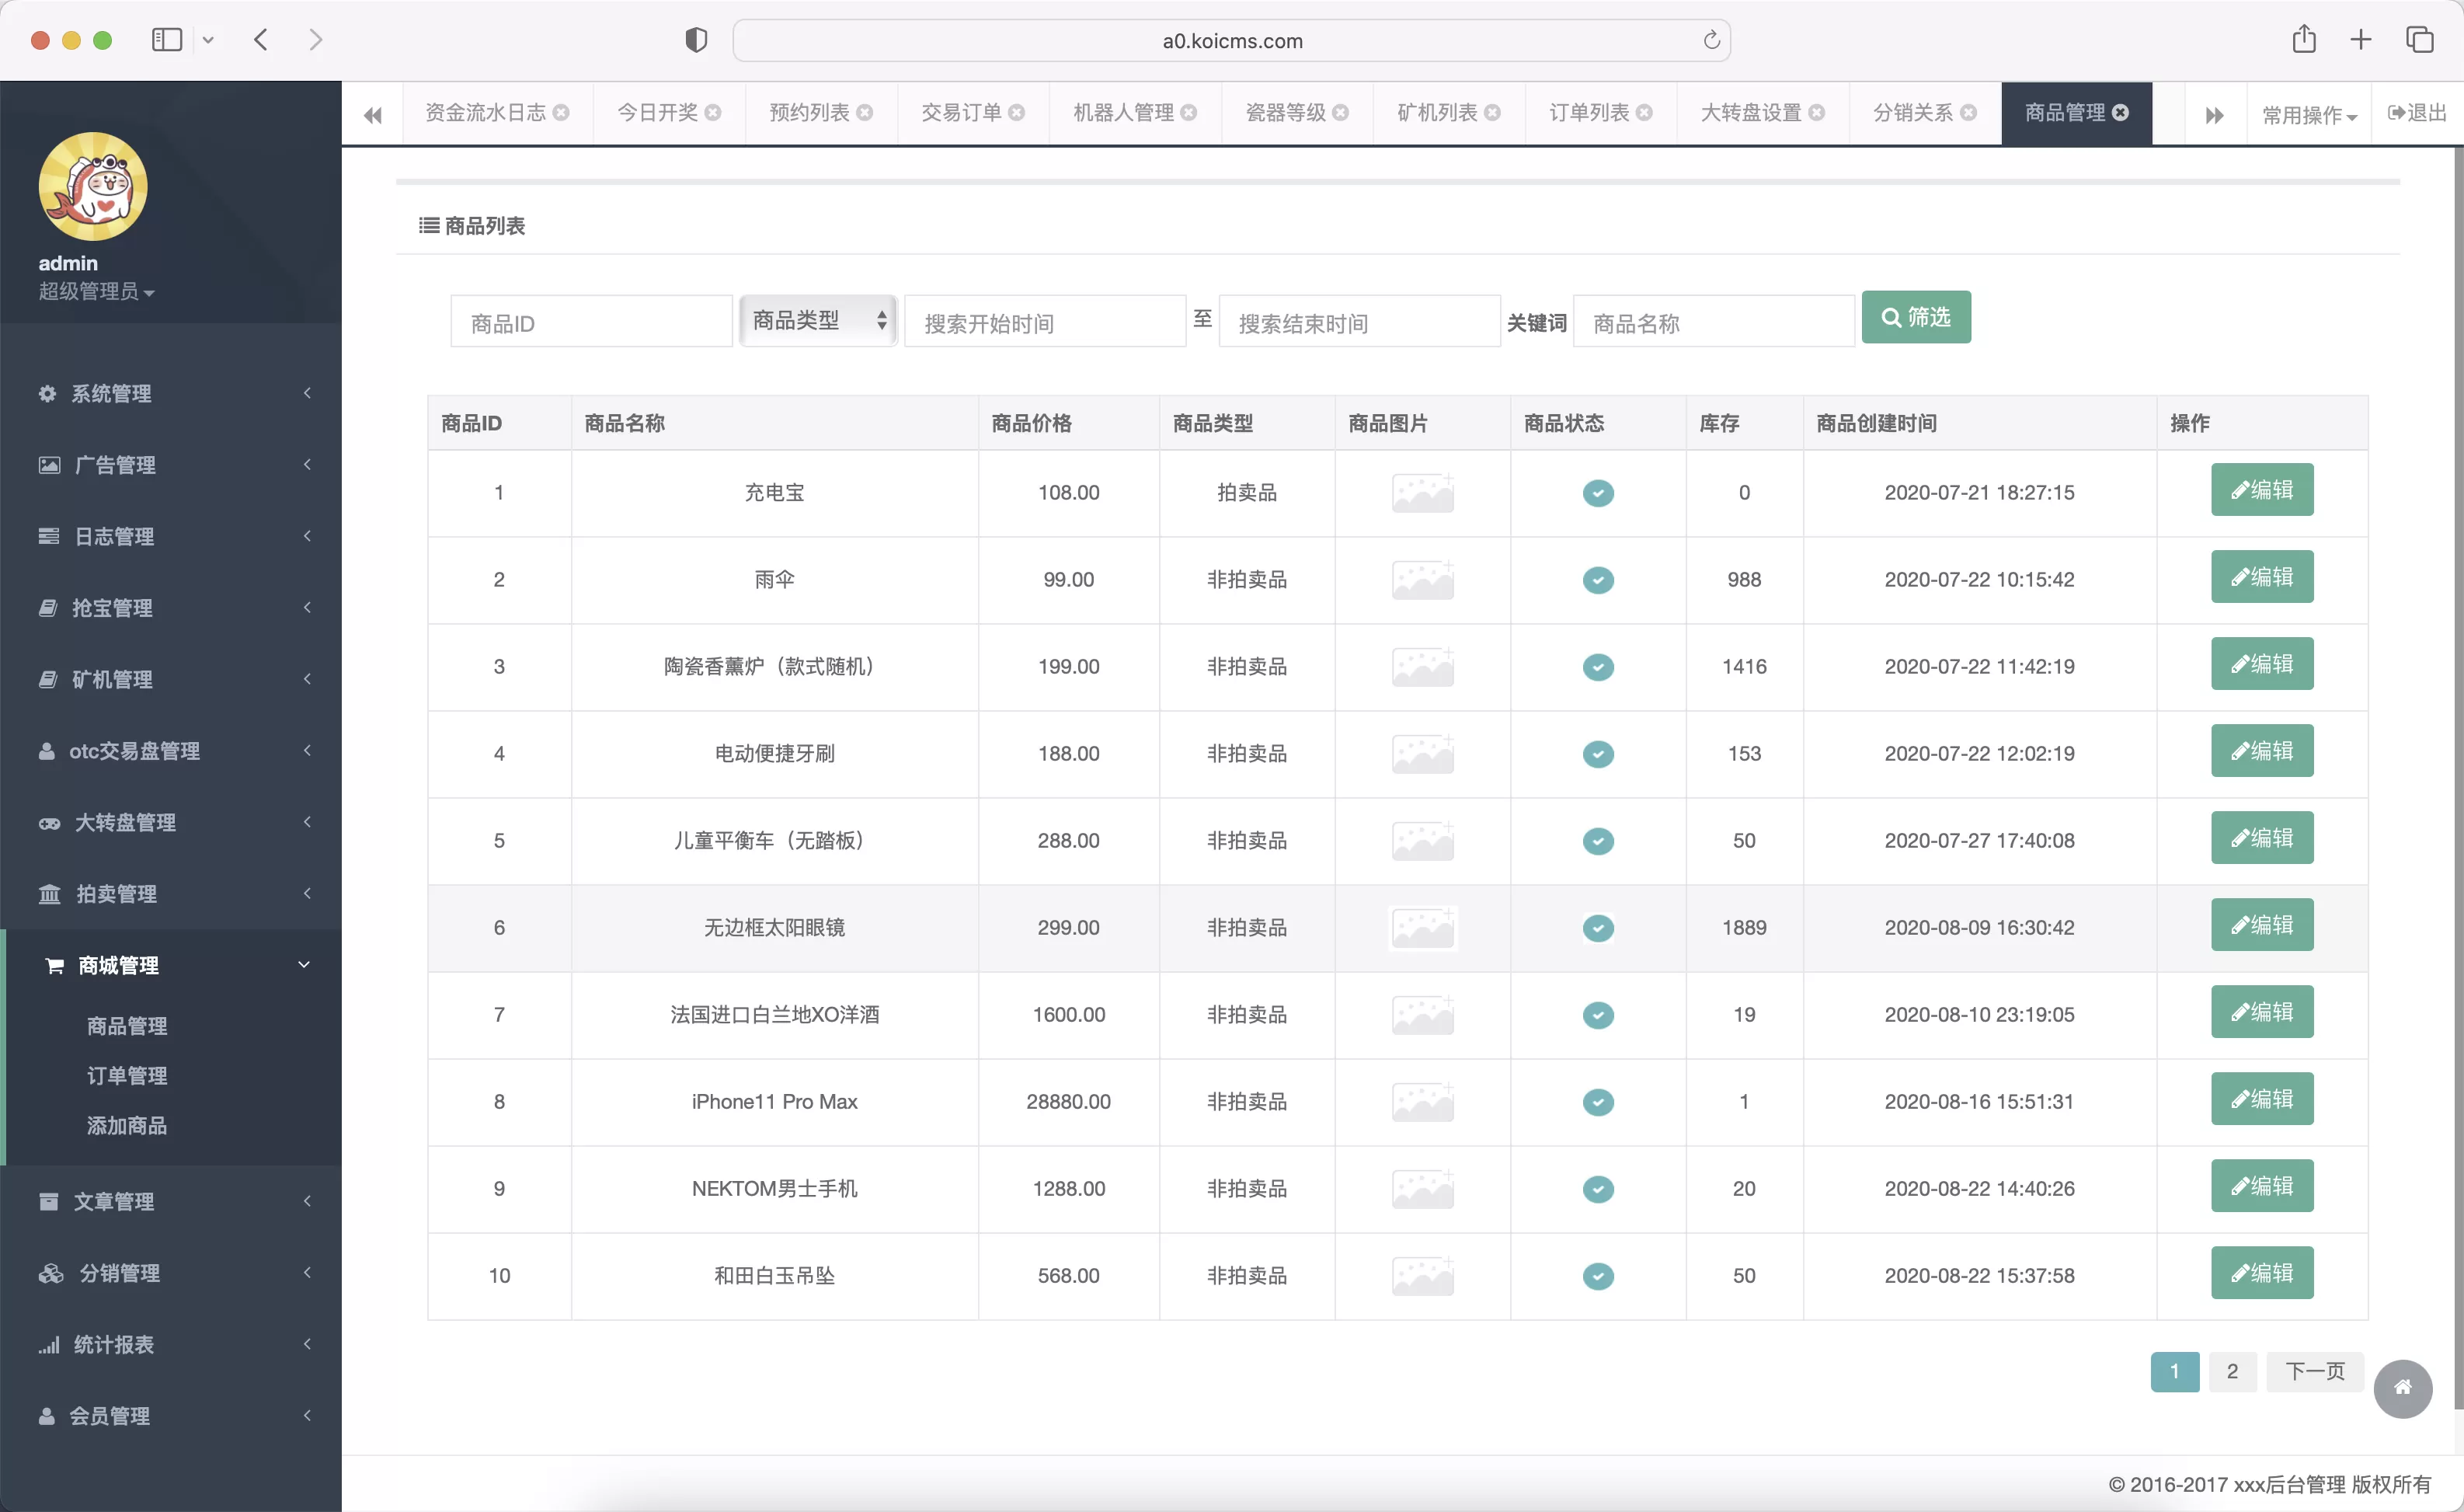Click the browser back arrow
Viewport: 2464px width, 1512px height.
(261, 40)
